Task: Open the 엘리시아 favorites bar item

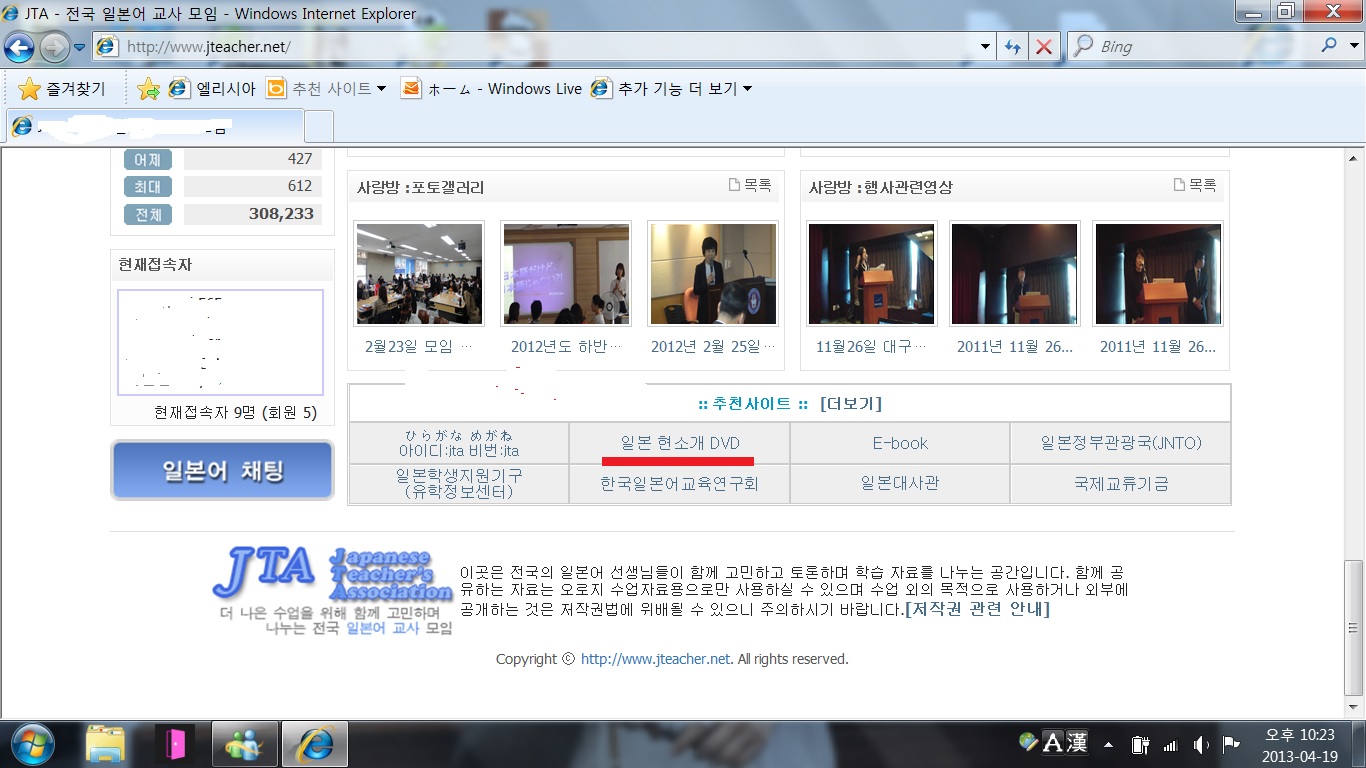Action: [212, 89]
